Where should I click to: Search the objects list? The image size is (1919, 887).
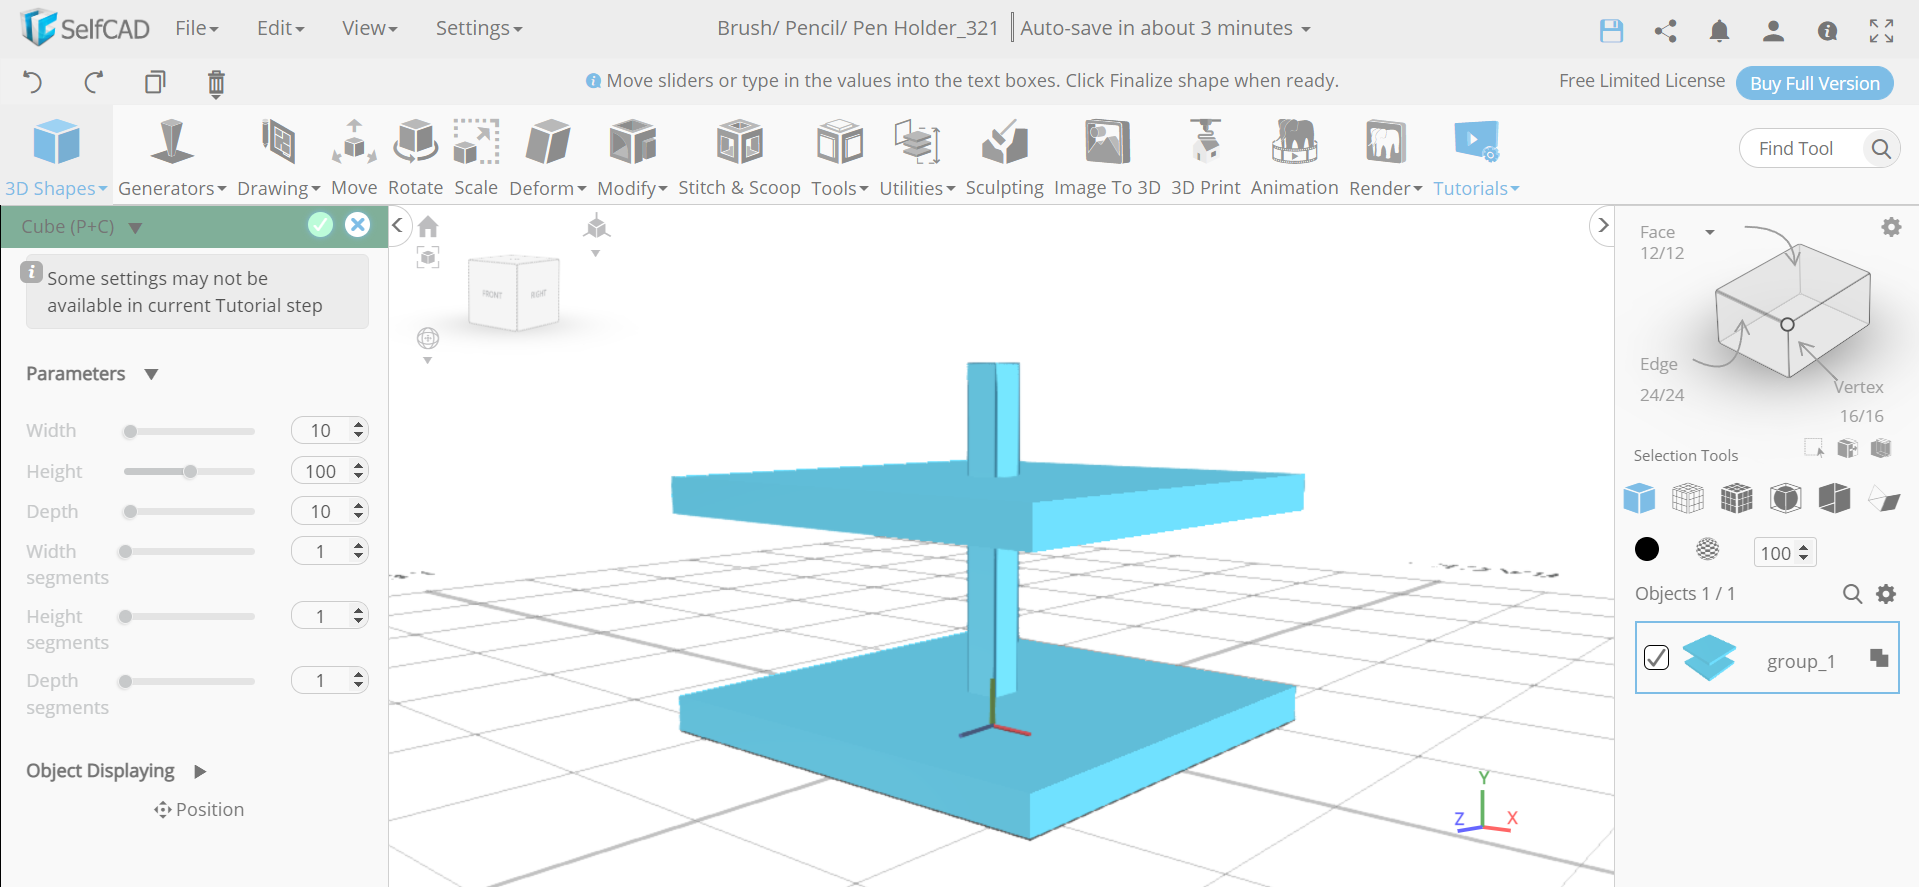tap(1852, 594)
